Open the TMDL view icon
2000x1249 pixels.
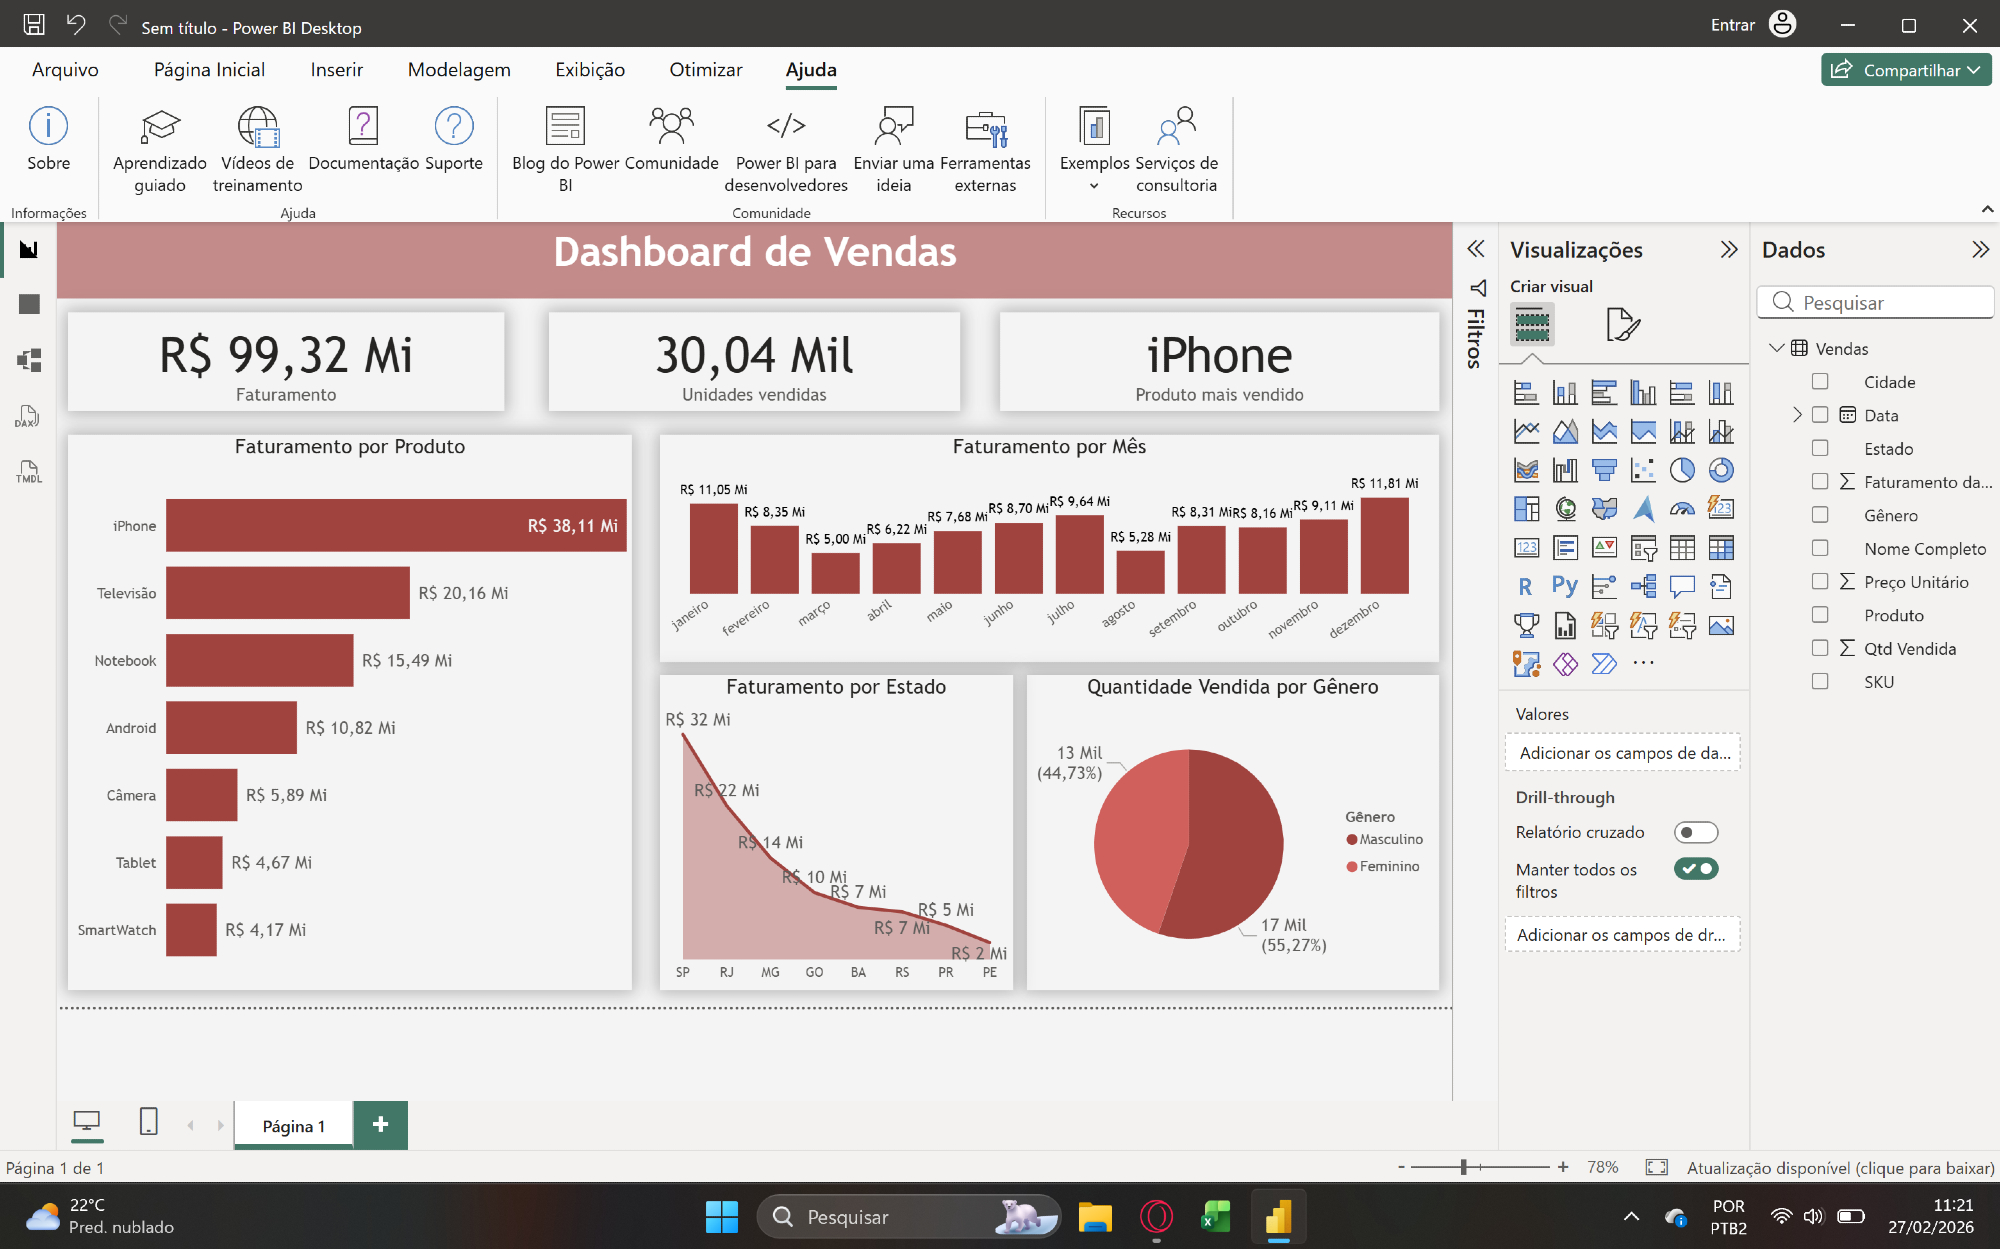(x=28, y=472)
